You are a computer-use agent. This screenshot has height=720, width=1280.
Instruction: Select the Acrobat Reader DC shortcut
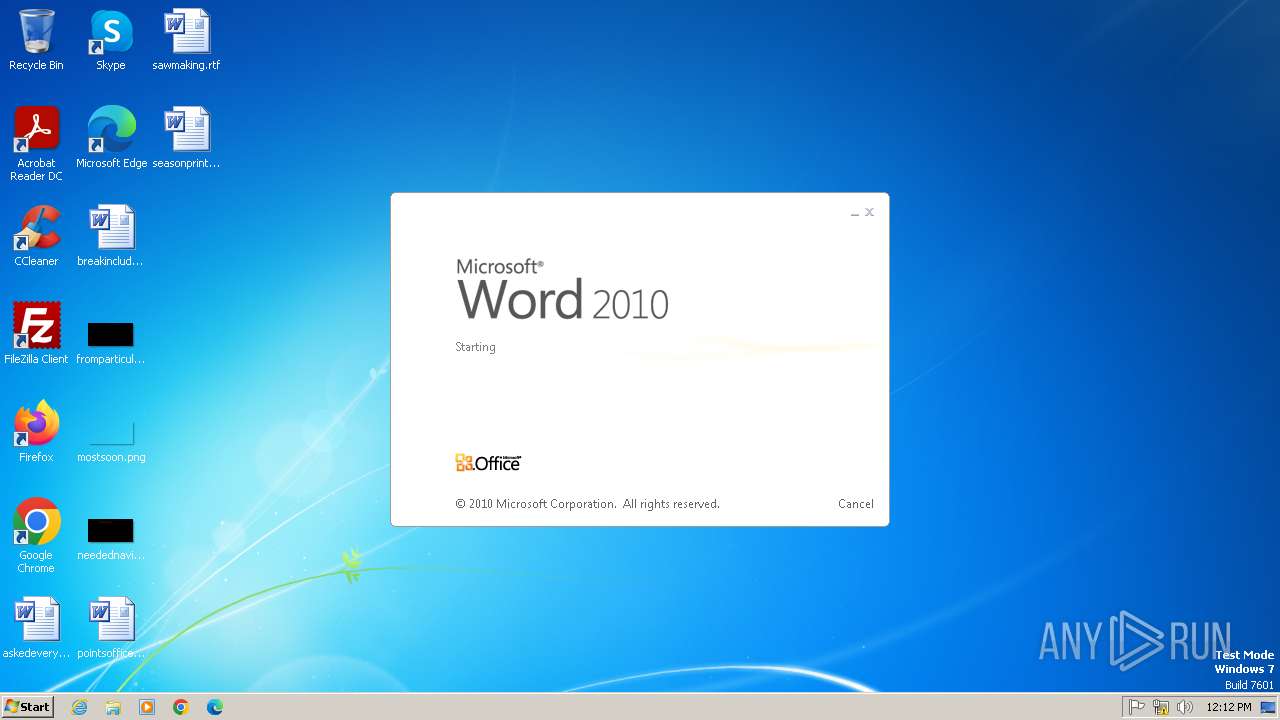click(36, 144)
